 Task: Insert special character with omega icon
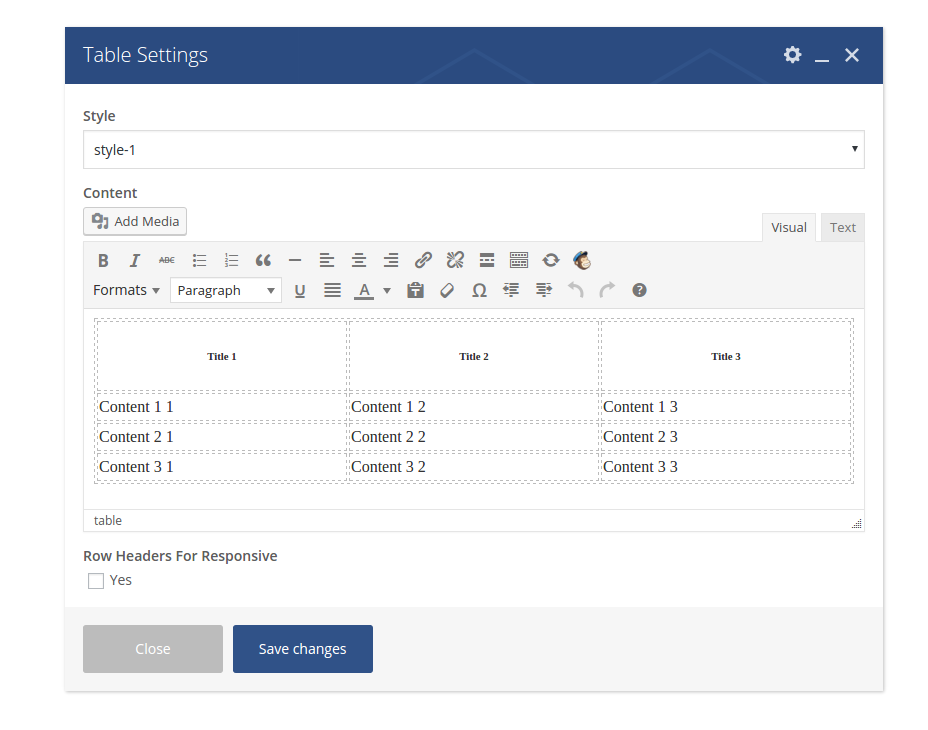coord(479,290)
